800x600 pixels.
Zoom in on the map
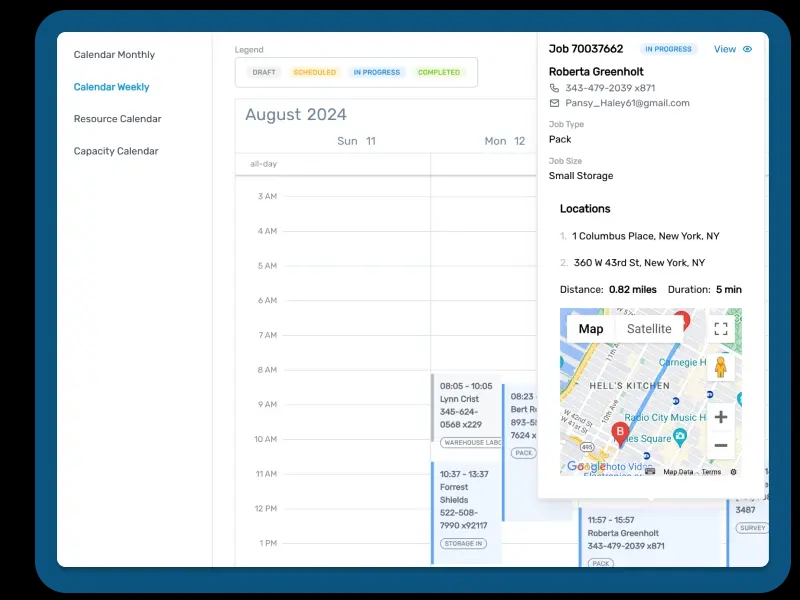[720, 417]
